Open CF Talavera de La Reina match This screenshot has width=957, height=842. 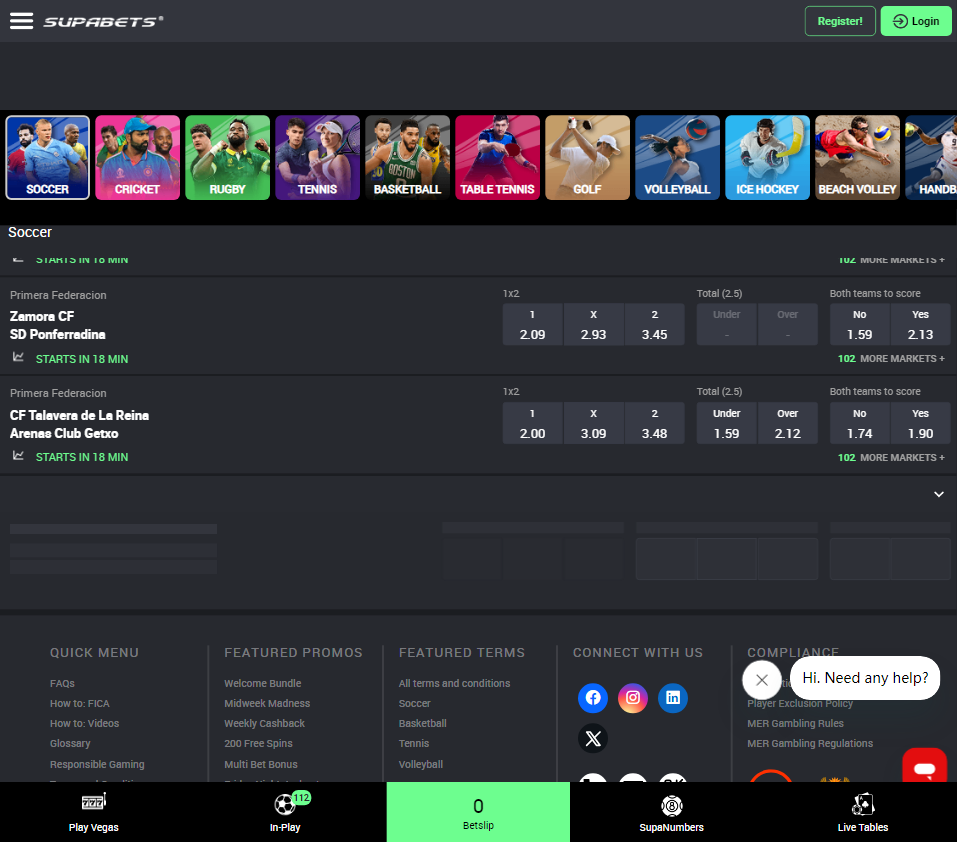pyautogui.click(x=79, y=424)
